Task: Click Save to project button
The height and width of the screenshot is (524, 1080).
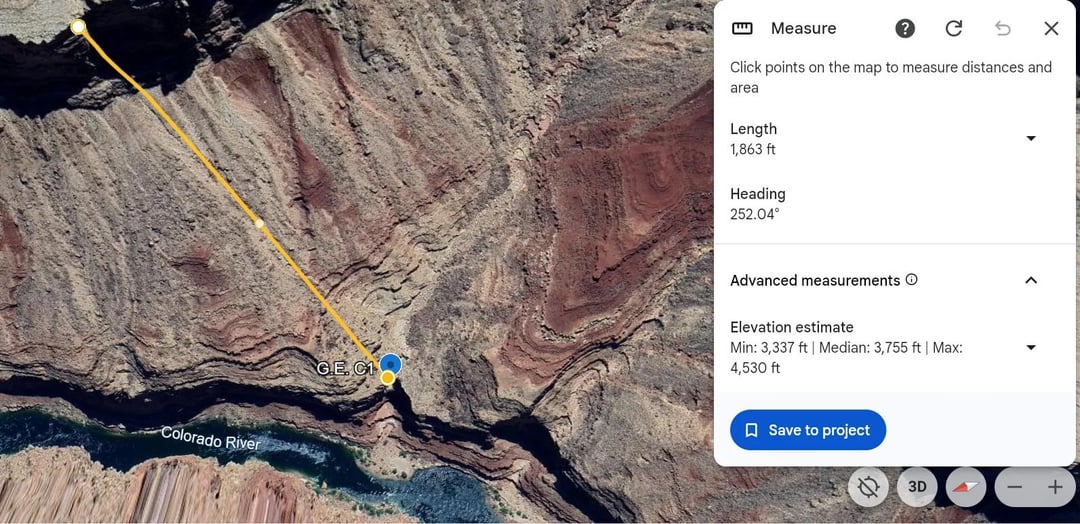Action: point(808,430)
